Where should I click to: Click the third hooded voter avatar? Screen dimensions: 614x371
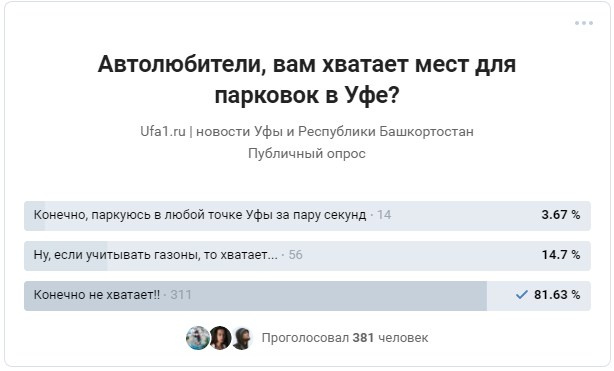tap(242, 338)
